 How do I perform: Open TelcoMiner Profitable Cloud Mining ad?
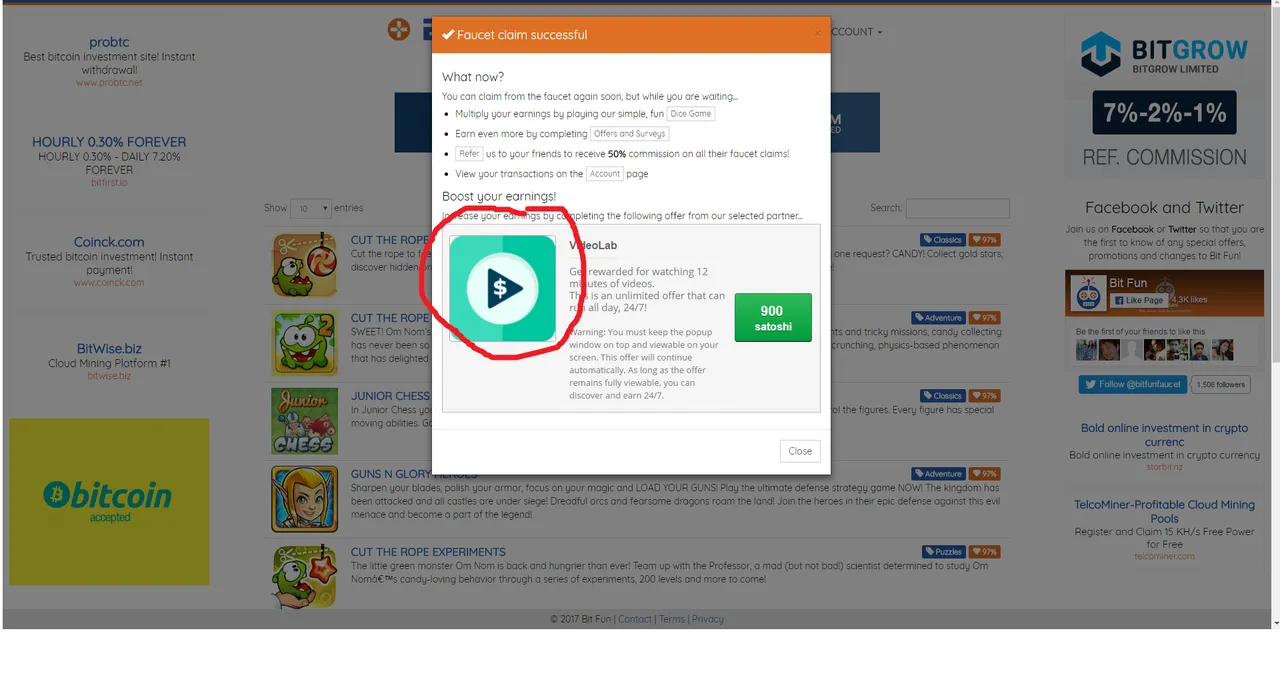pyautogui.click(x=1164, y=511)
